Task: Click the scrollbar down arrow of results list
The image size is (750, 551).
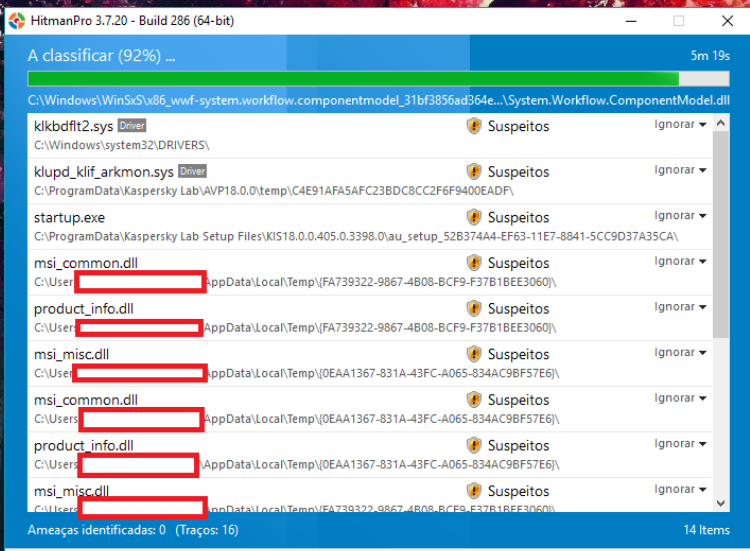Action: click(721, 503)
